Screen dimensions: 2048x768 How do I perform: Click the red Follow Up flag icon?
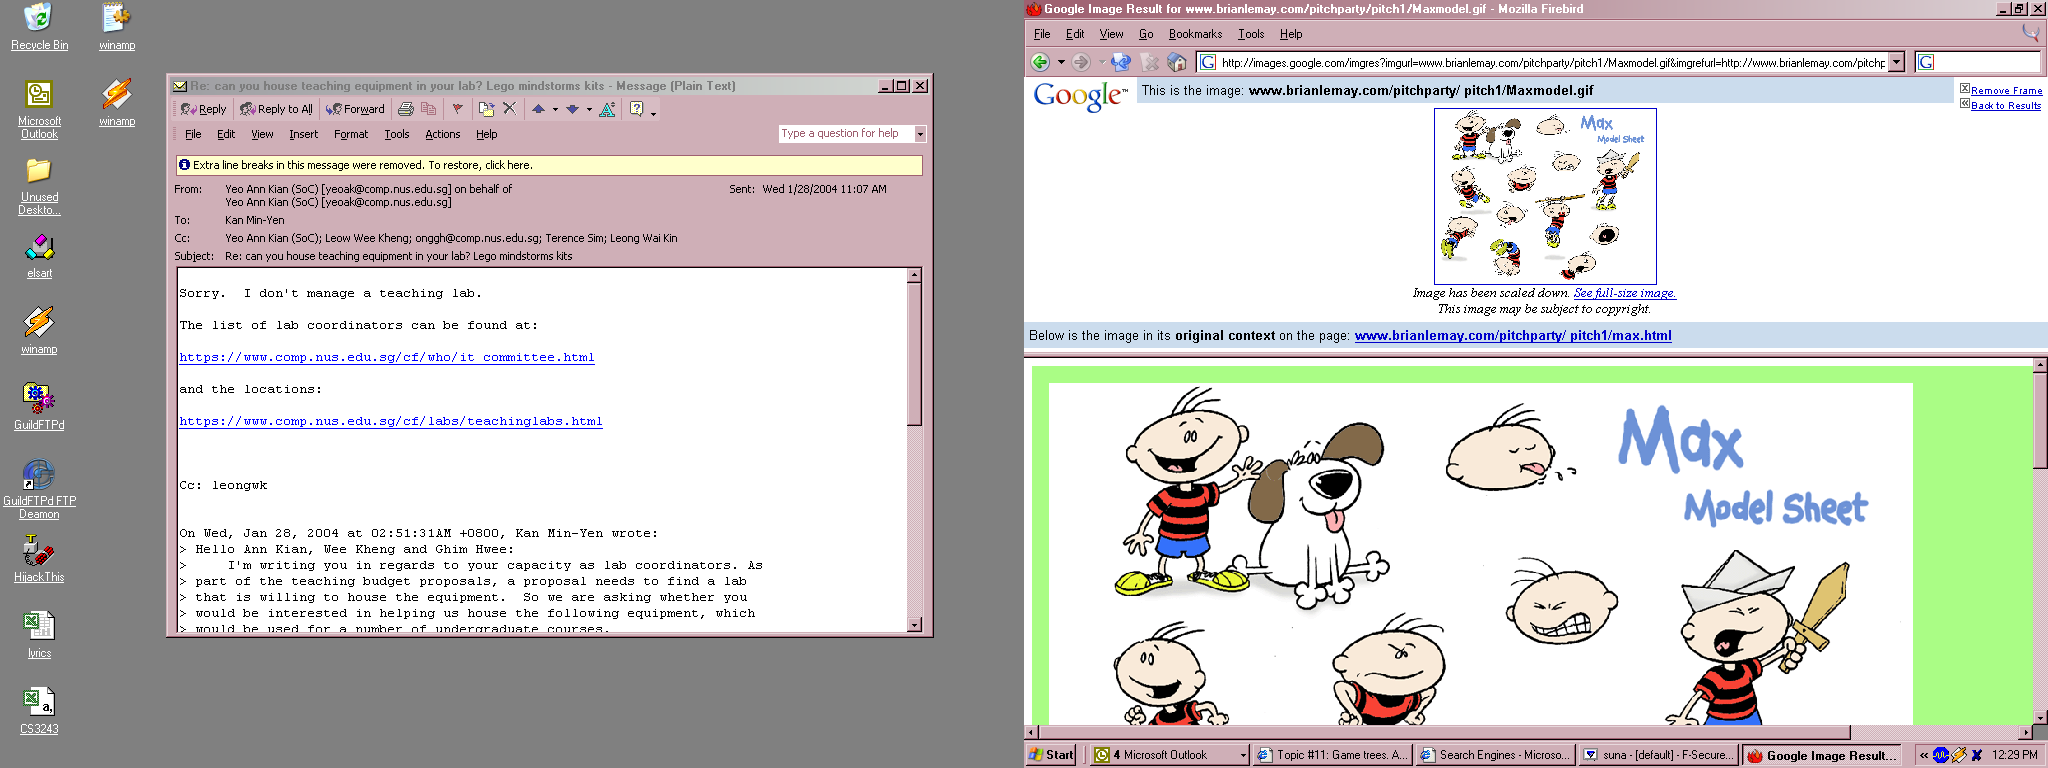coord(458,109)
